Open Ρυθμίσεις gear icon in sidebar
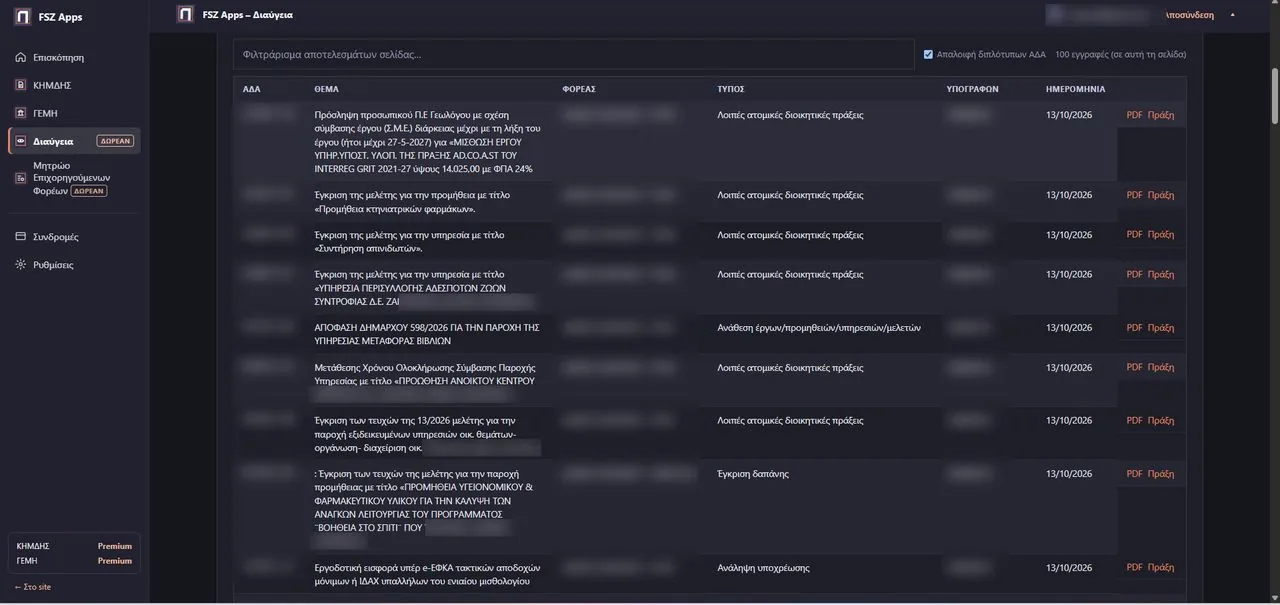Viewport: 1280px width, 605px height. click(x=21, y=265)
